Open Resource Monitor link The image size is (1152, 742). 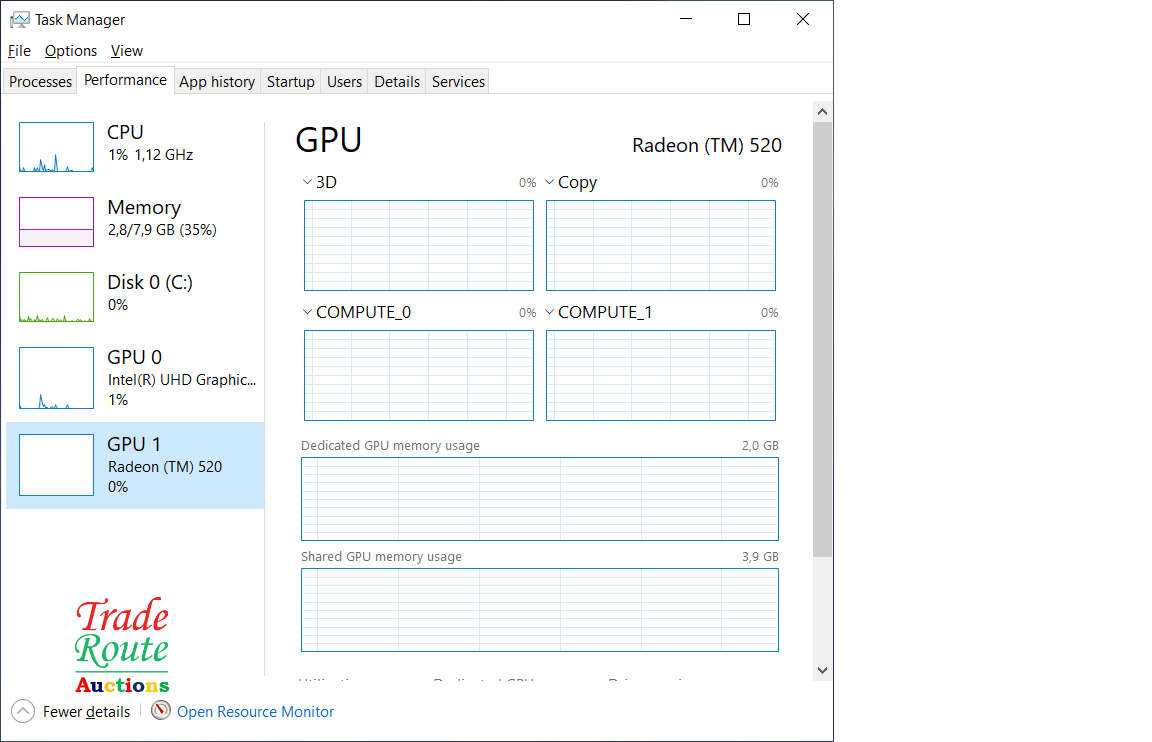pyautogui.click(x=255, y=712)
